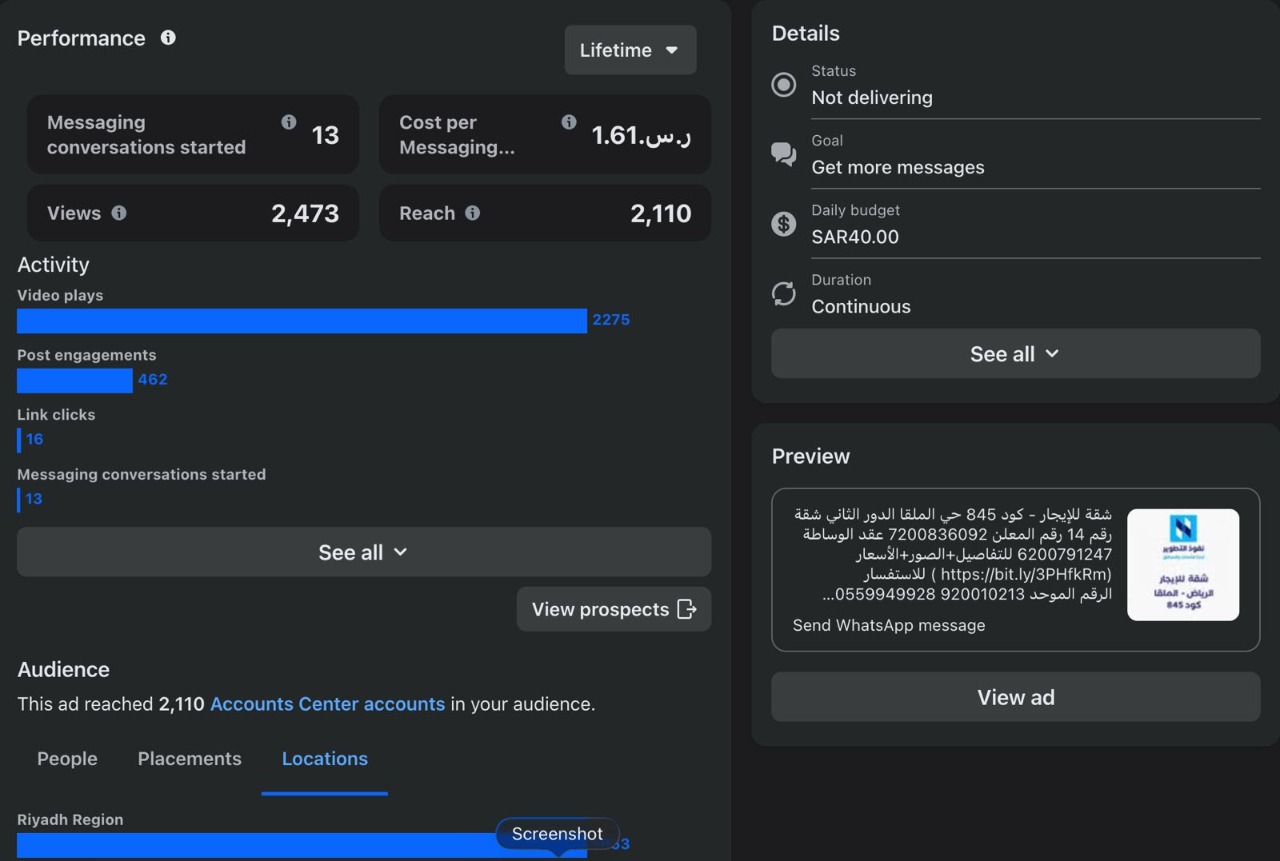
Task: Click the info icon next to Performance
Action: [168, 38]
